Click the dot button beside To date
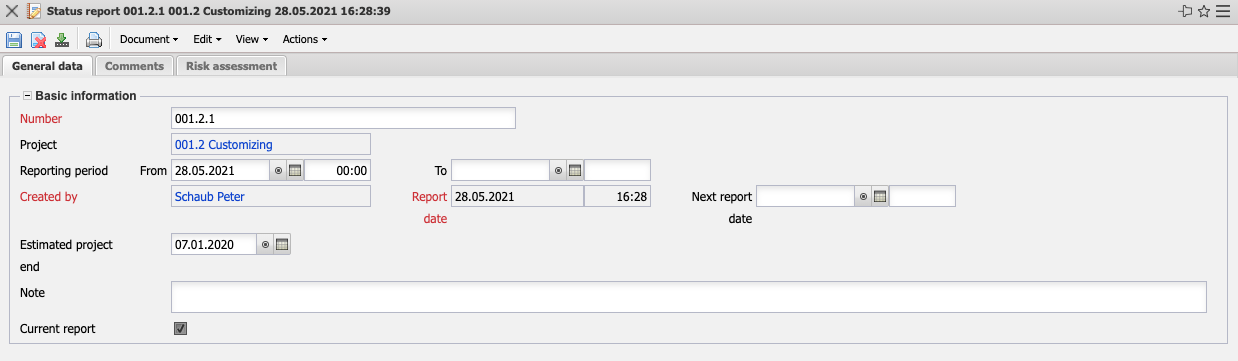The width and height of the screenshot is (1238, 361). tap(558, 171)
